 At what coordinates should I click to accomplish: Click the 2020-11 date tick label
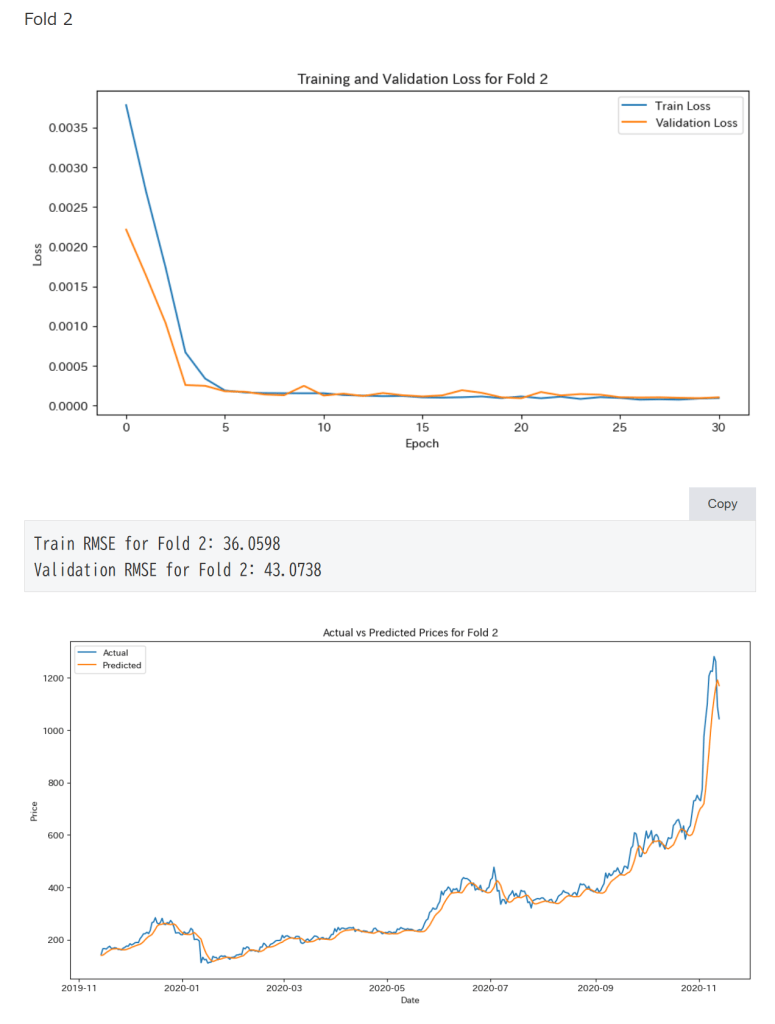coord(698,986)
